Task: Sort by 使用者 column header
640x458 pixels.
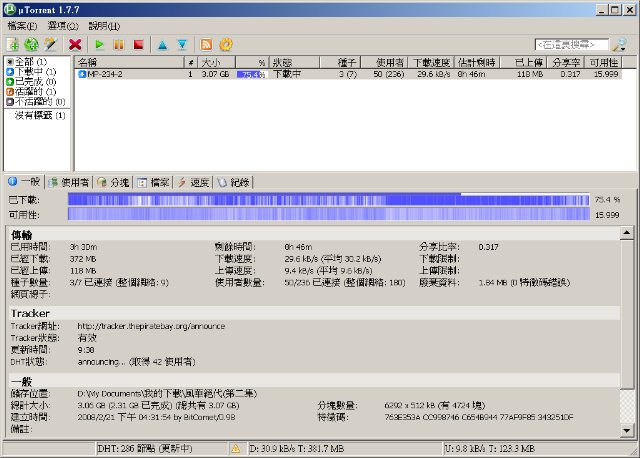Action: click(384, 62)
